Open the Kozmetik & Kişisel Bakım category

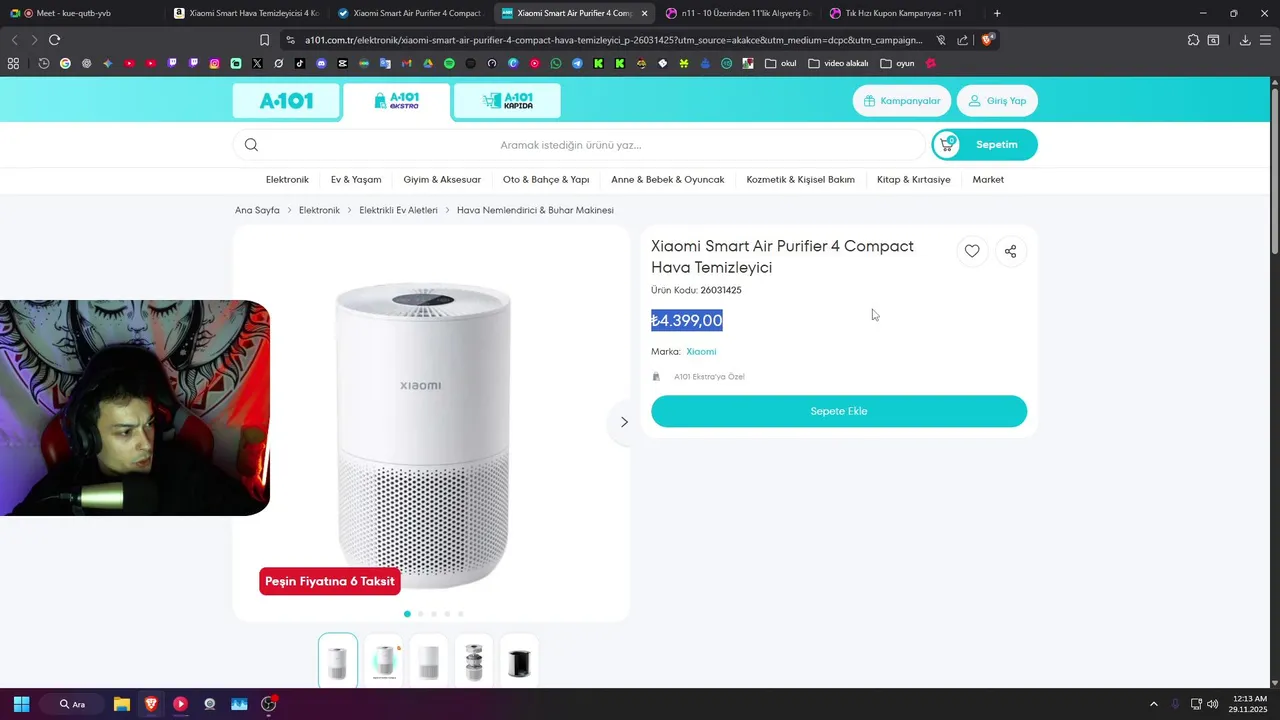(800, 180)
